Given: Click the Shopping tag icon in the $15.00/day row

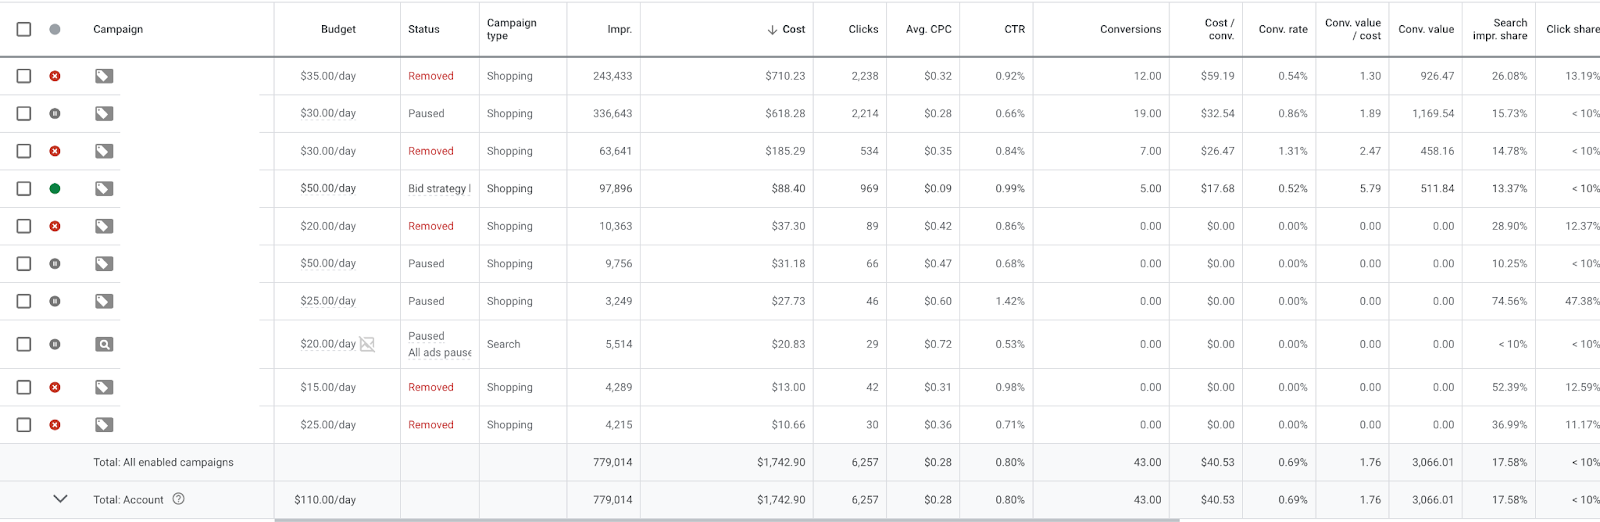Looking at the screenshot, I should [x=104, y=387].
